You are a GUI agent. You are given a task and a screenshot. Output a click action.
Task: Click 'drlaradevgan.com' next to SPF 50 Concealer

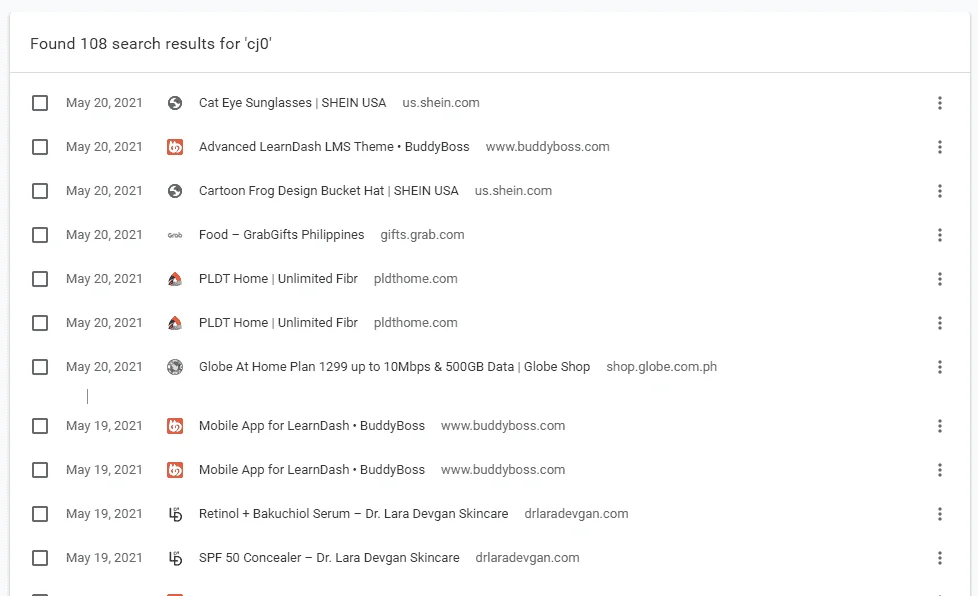pyautogui.click(x=528, y=558)
